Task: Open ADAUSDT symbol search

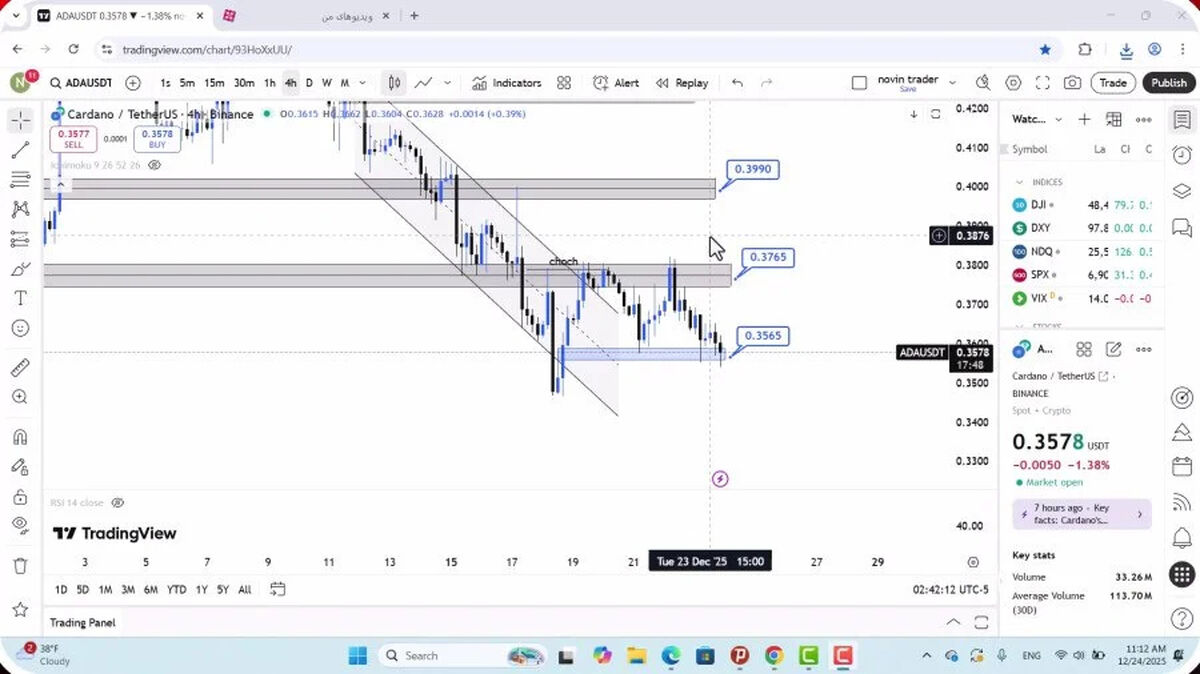Action: pos(80,83)
